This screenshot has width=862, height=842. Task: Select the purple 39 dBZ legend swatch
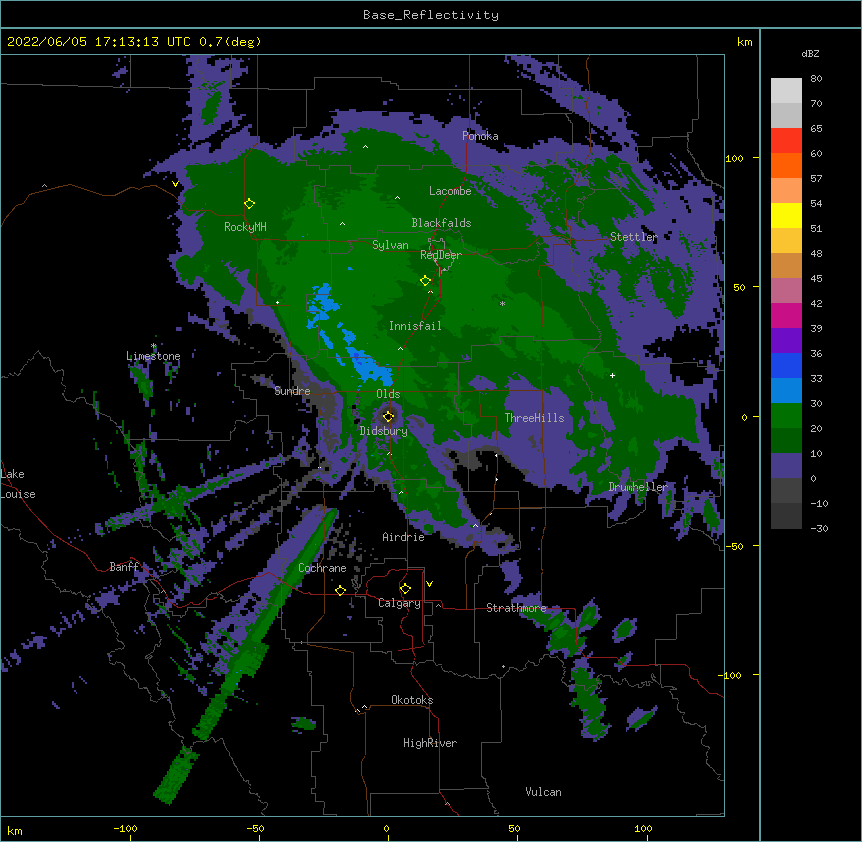coord(786,341)
